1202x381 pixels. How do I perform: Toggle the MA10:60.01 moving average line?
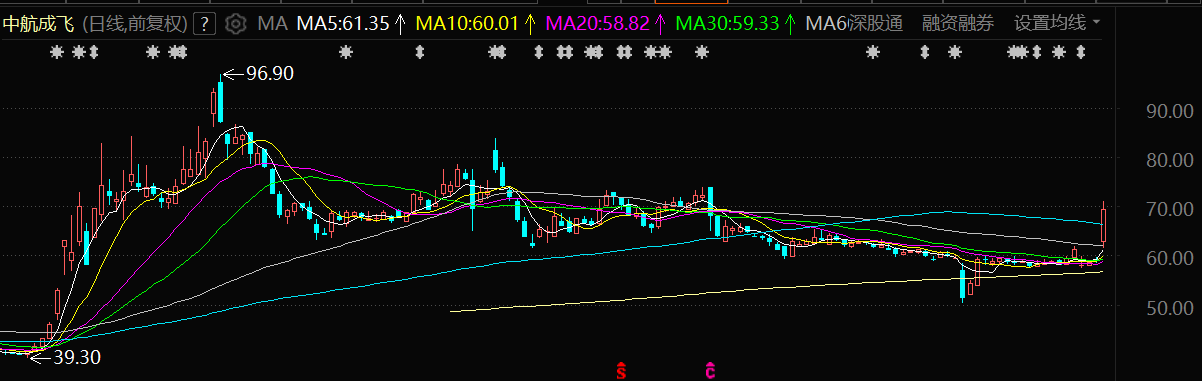pyautogui.click(x=467, y=23)
